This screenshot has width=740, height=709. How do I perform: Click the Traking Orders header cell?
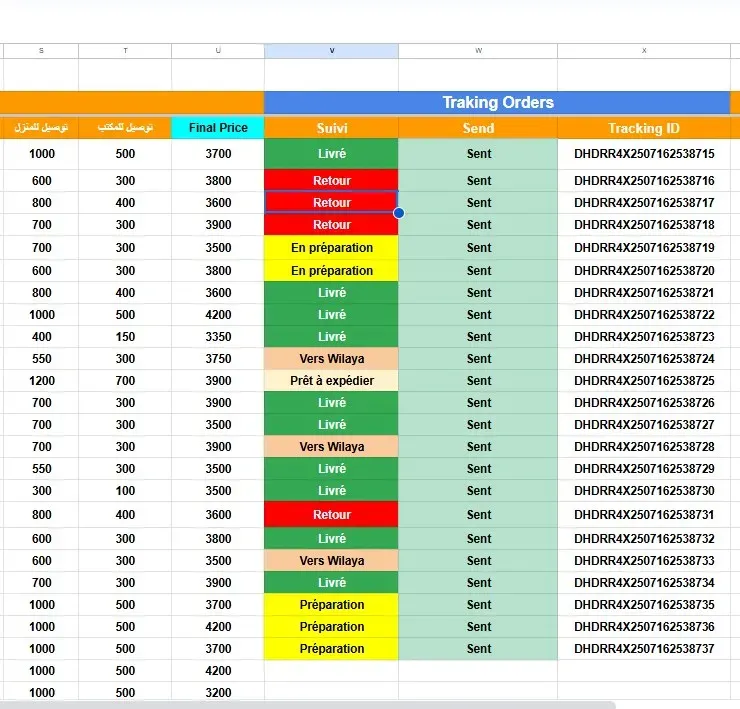(497, 102)
